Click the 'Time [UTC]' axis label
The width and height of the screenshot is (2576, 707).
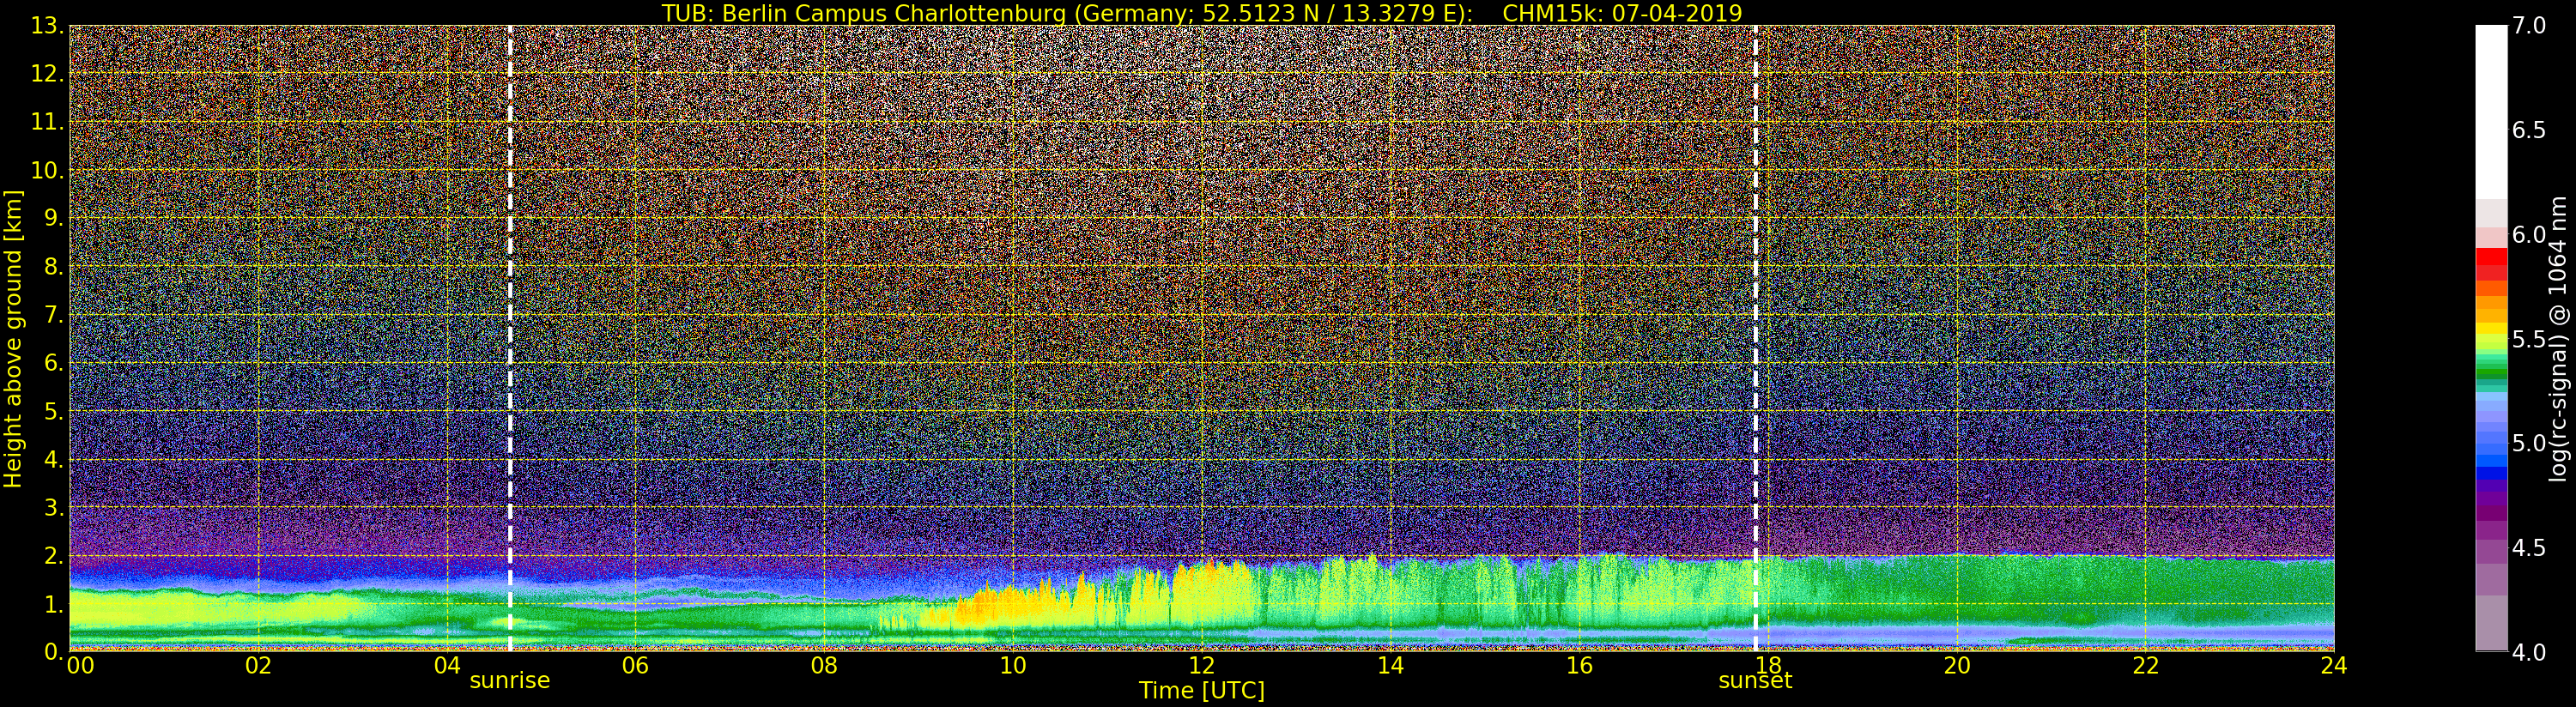1202,691
